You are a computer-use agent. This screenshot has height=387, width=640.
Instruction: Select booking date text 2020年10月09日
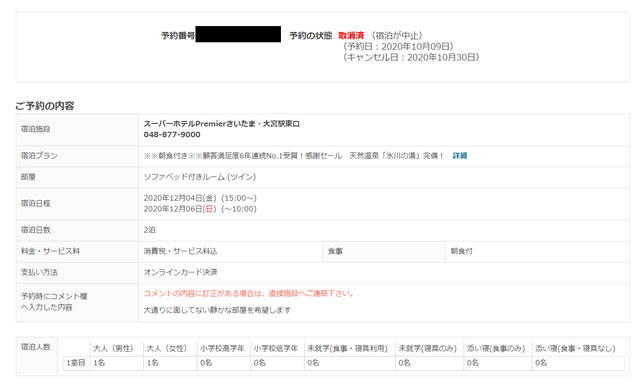pos(416,47)
